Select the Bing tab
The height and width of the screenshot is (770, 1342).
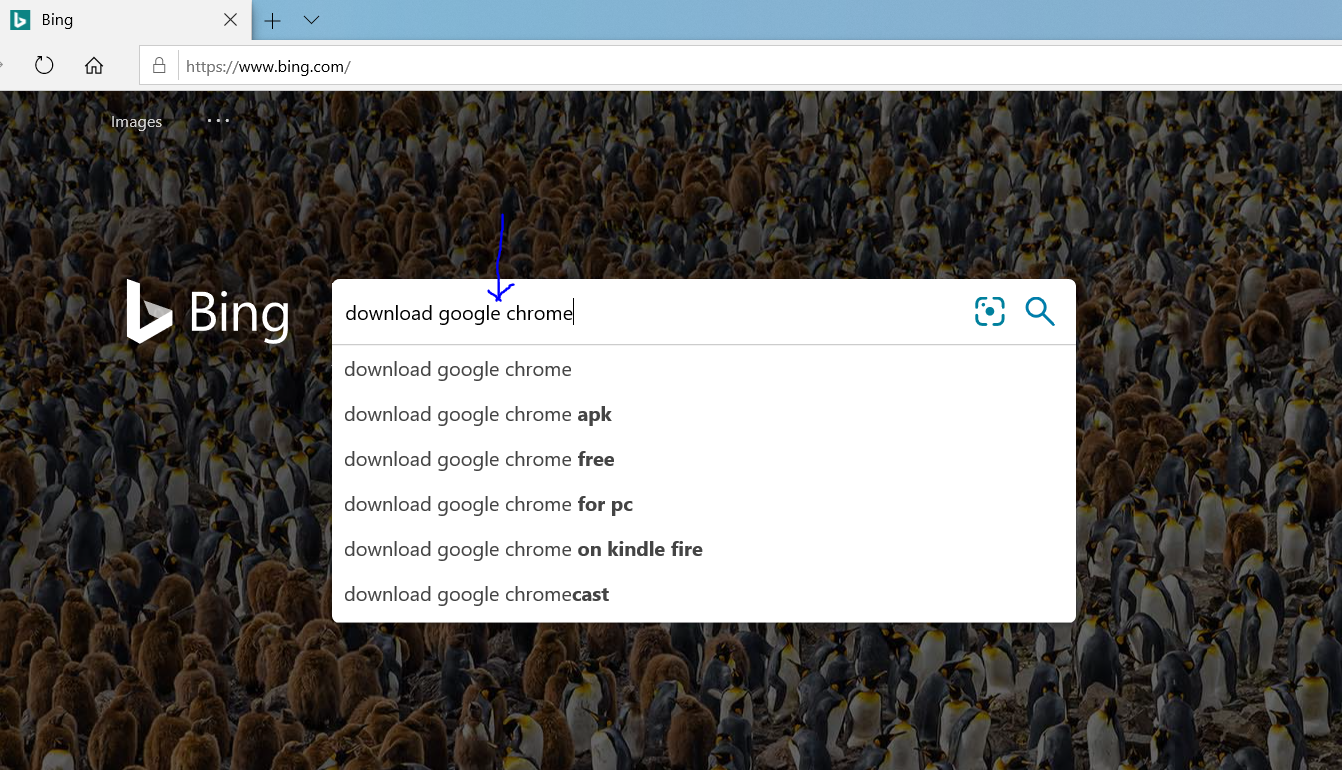pos(110,20)
